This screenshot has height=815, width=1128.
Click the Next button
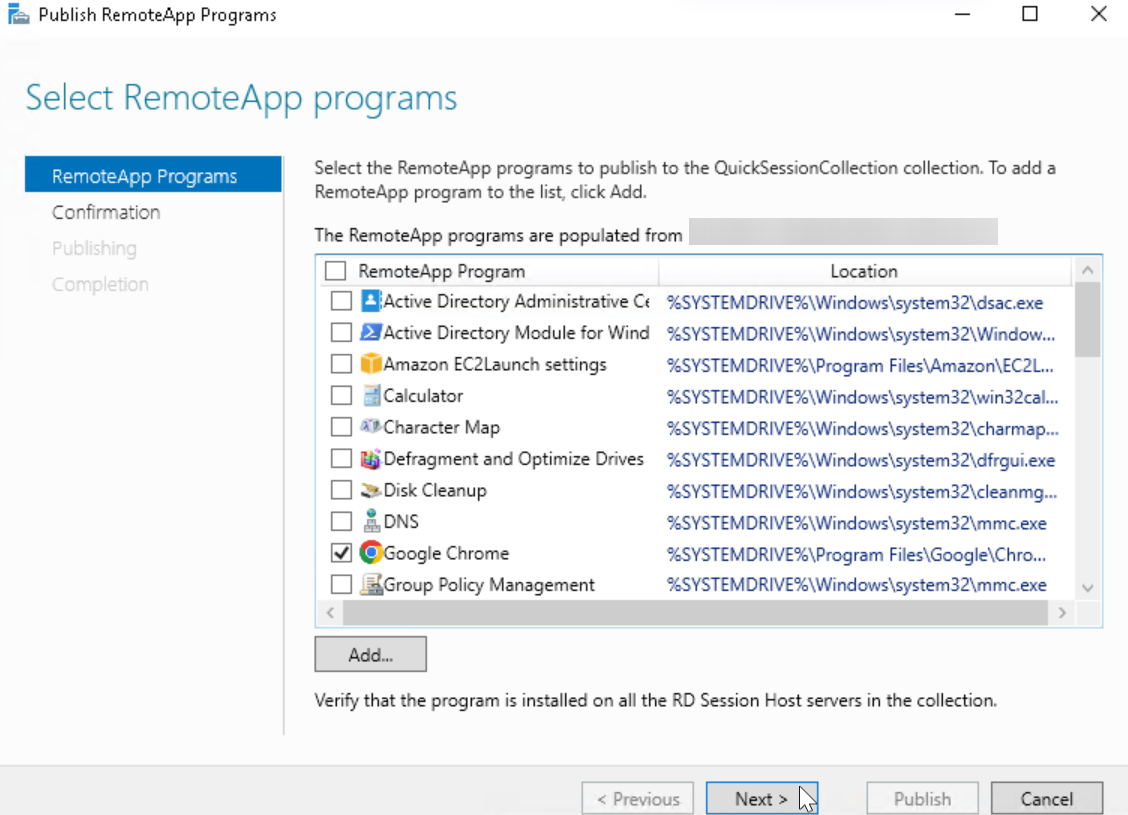click(762, 798)
